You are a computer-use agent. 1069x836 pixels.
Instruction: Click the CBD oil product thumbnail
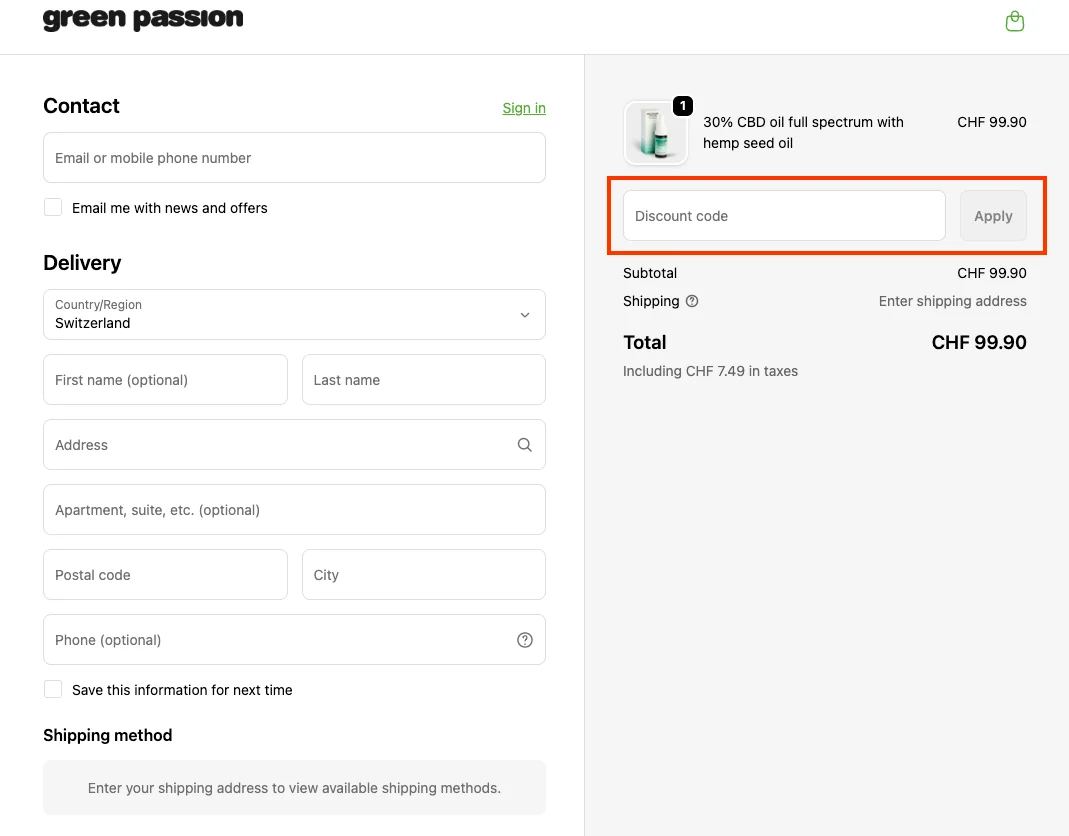[x=655, y=131]
